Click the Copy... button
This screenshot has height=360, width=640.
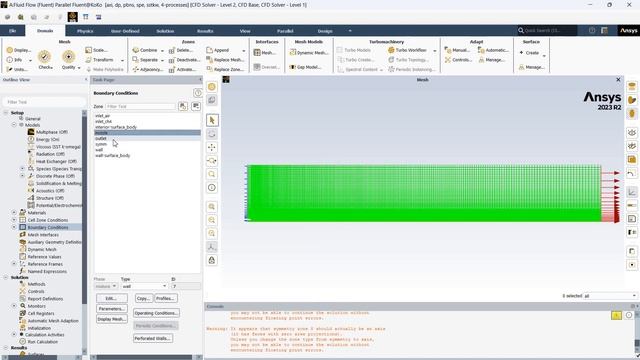[144, 298]
